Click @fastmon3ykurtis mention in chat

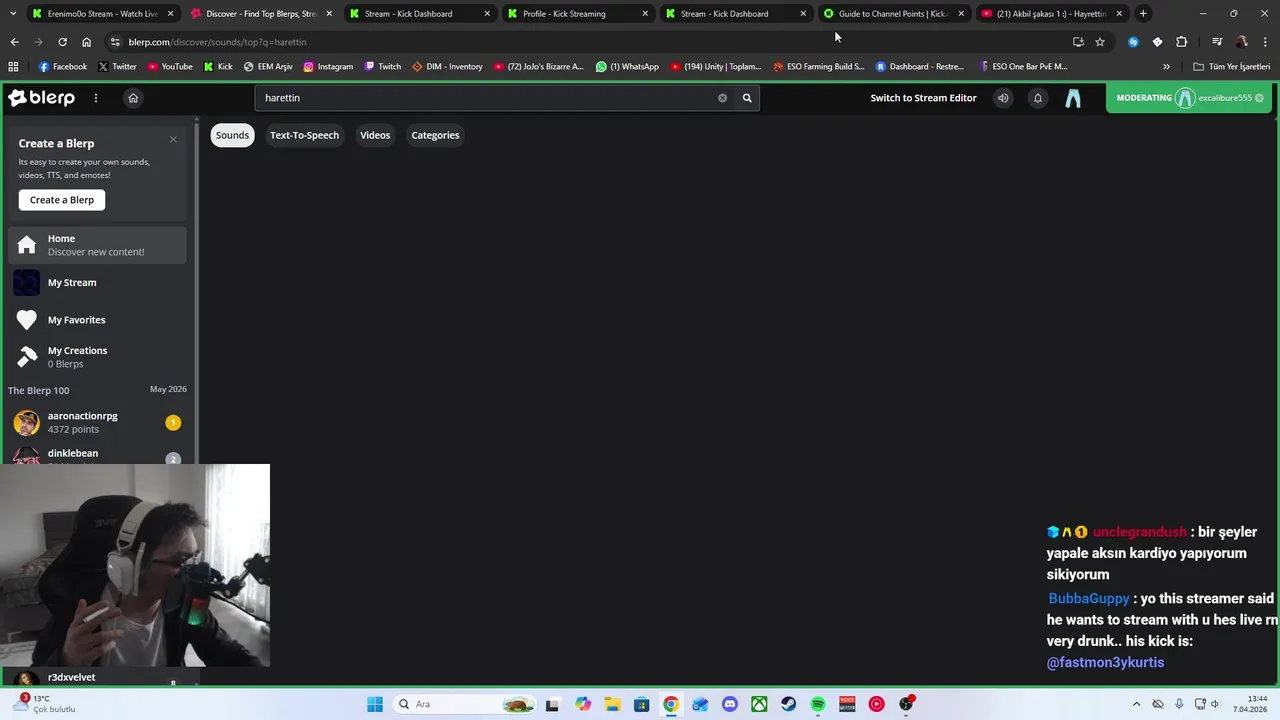1105,662
